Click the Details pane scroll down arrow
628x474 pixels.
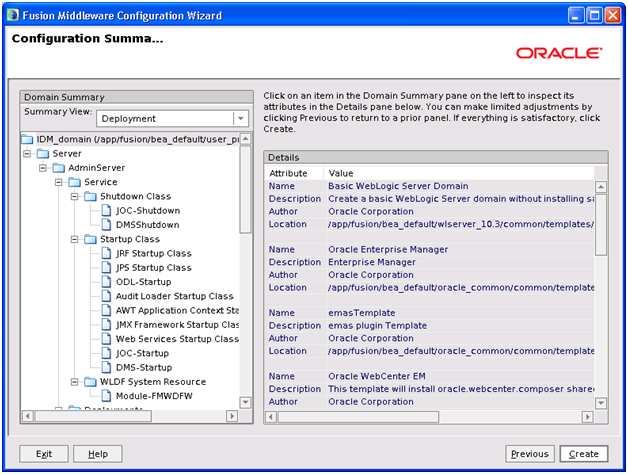click(601, 403)
